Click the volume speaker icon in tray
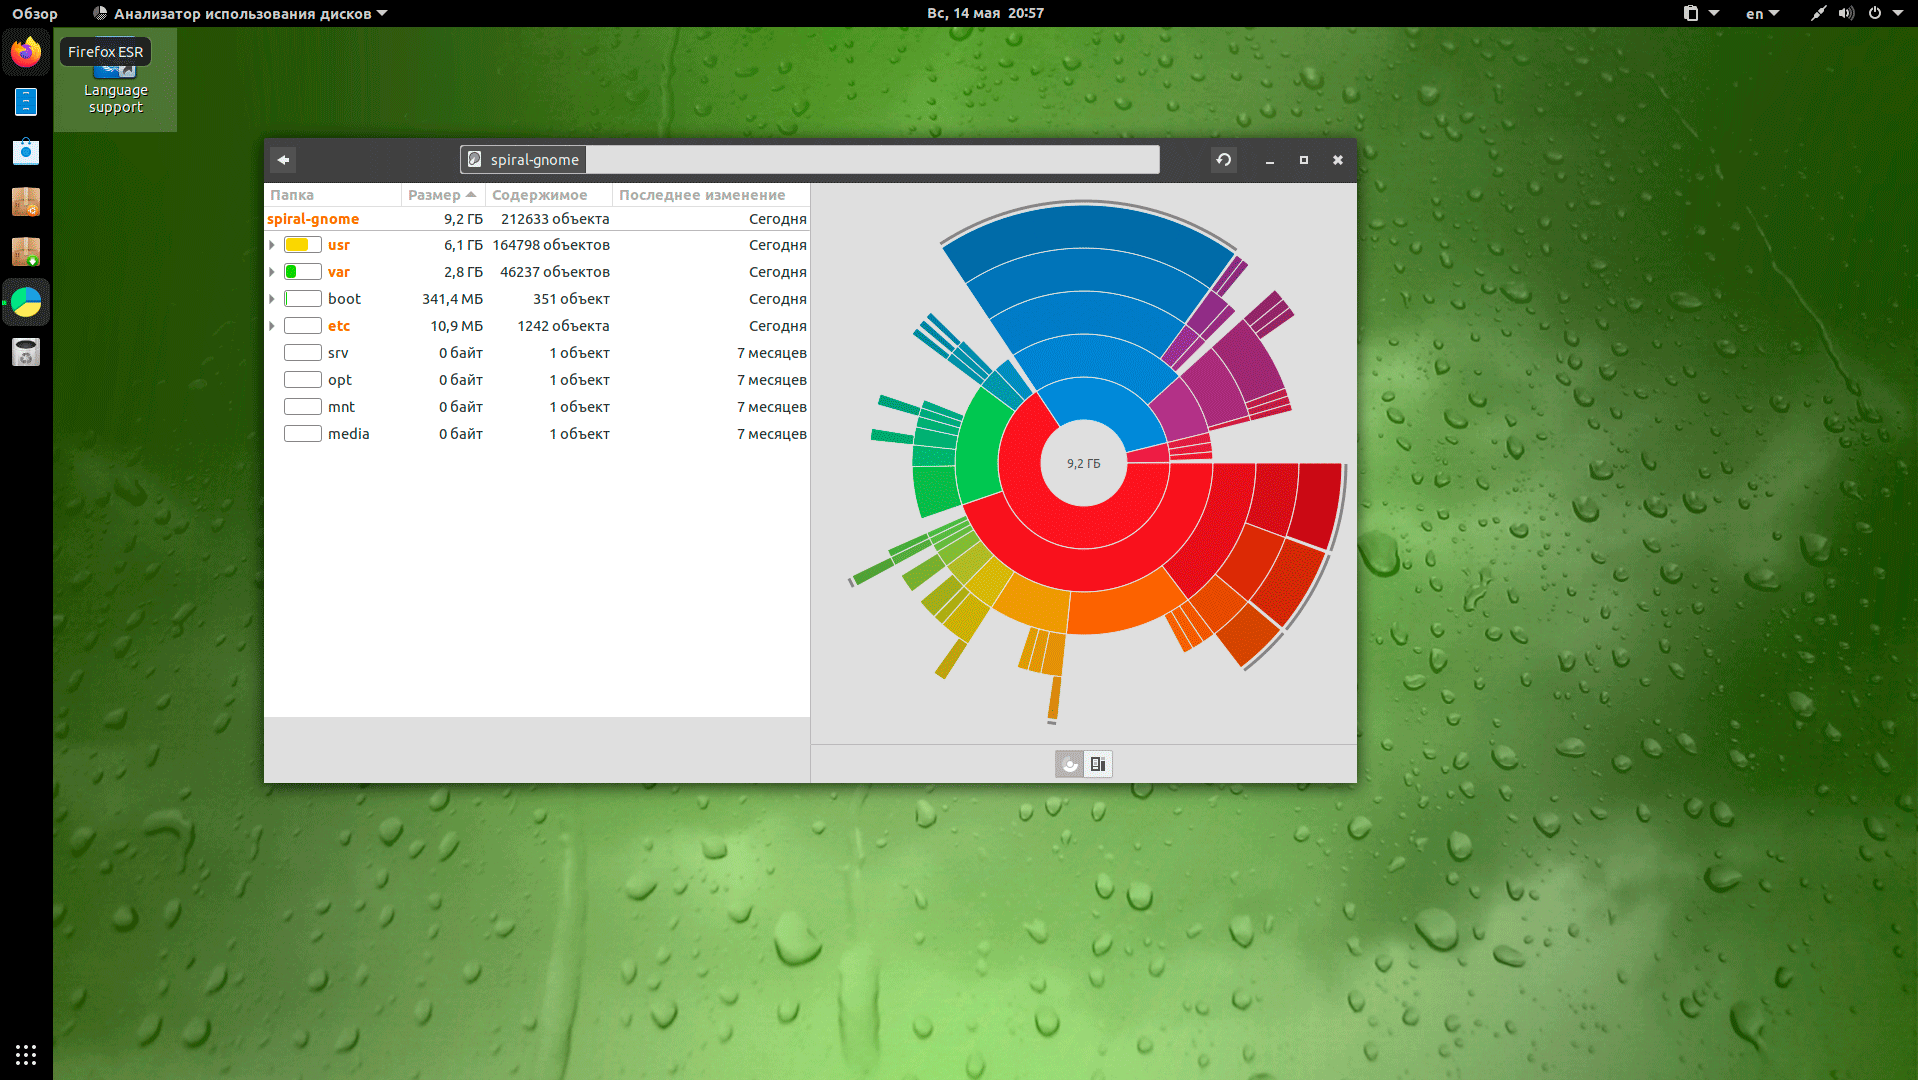 click(1846, 14)
